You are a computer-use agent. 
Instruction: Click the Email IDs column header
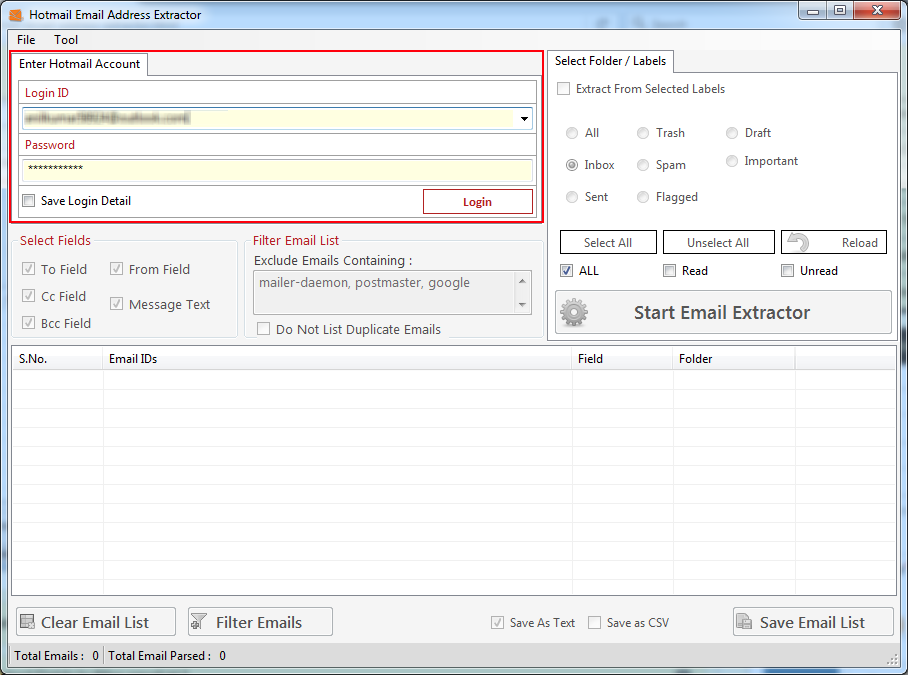[337, 359]
